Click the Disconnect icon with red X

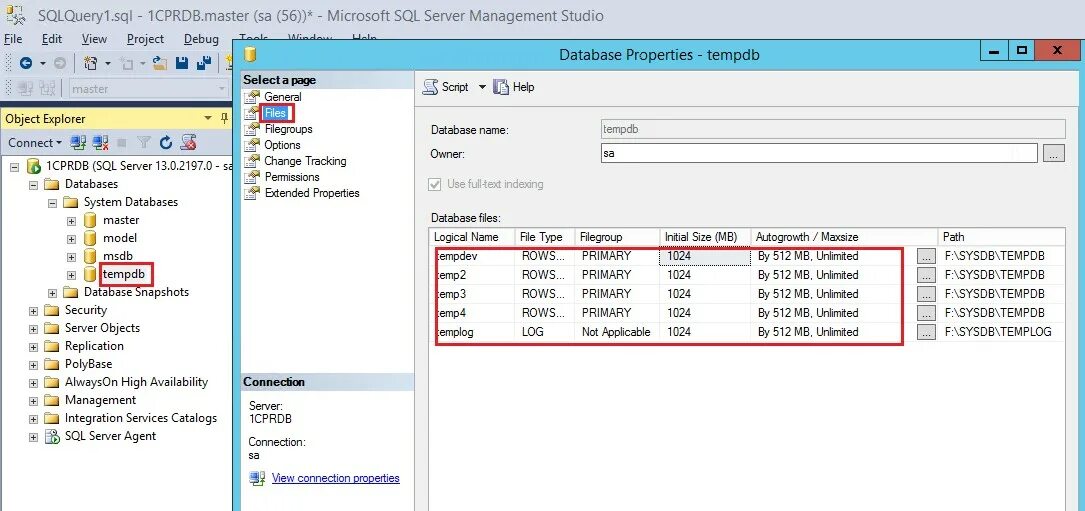100,143
